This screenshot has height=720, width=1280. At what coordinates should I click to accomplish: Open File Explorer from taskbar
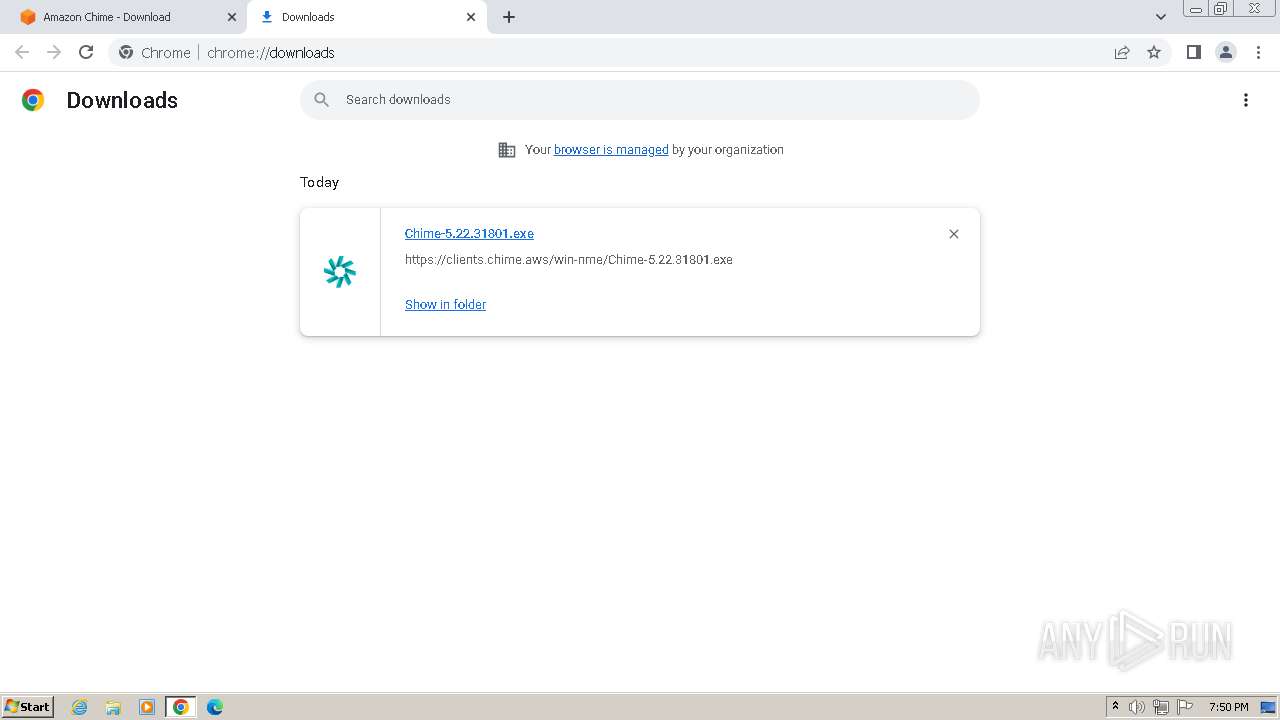pos(113,707)
